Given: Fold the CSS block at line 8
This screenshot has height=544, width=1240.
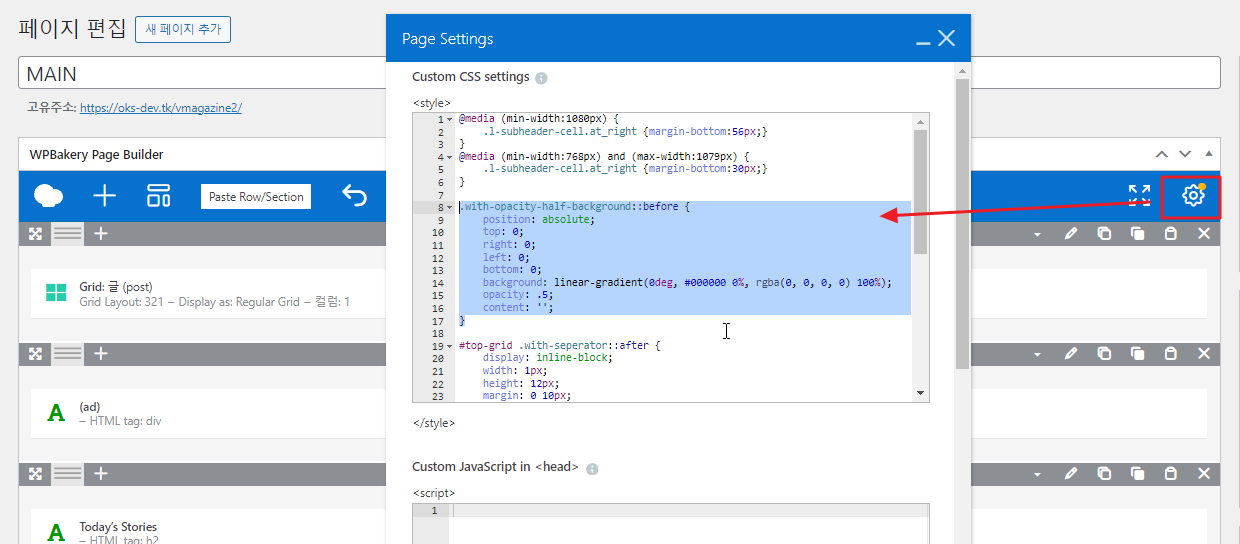Looking at the screenshot, I should (450, 207).
